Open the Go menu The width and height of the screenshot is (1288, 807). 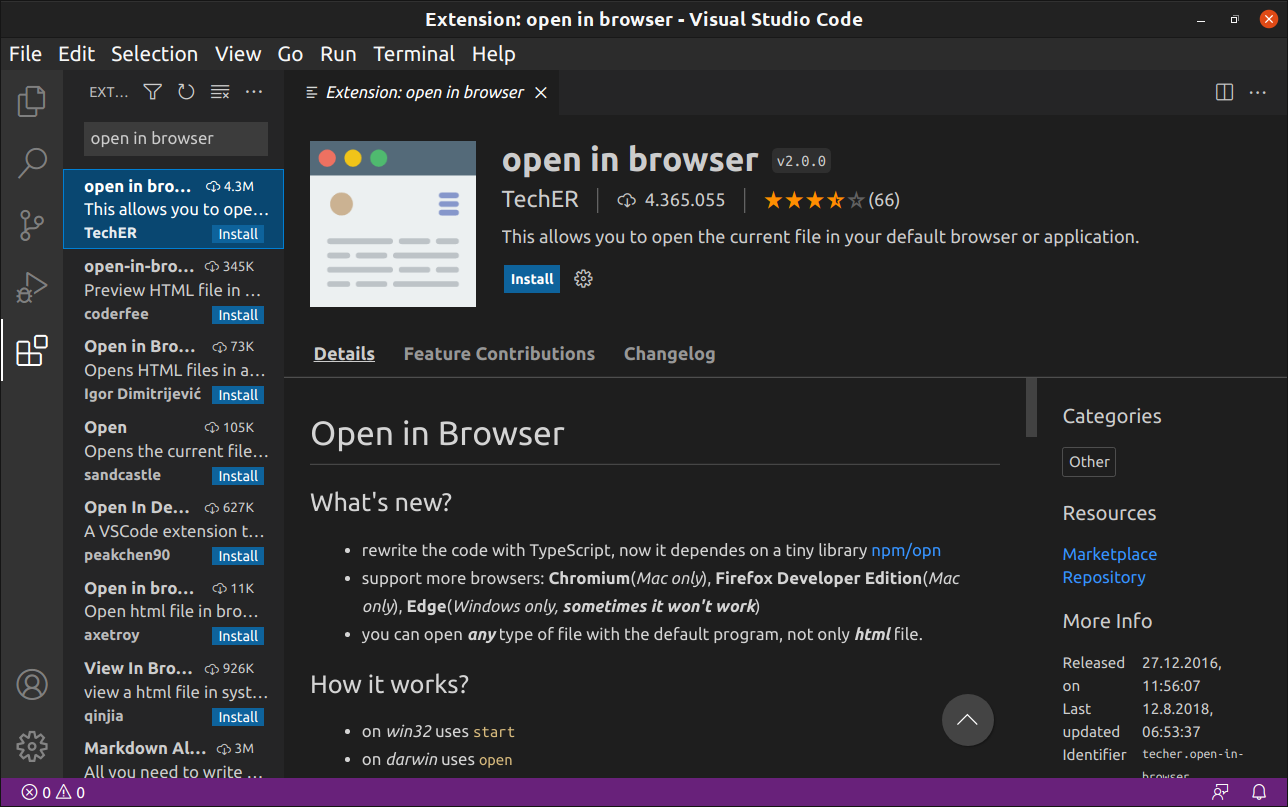pos(290,54)
